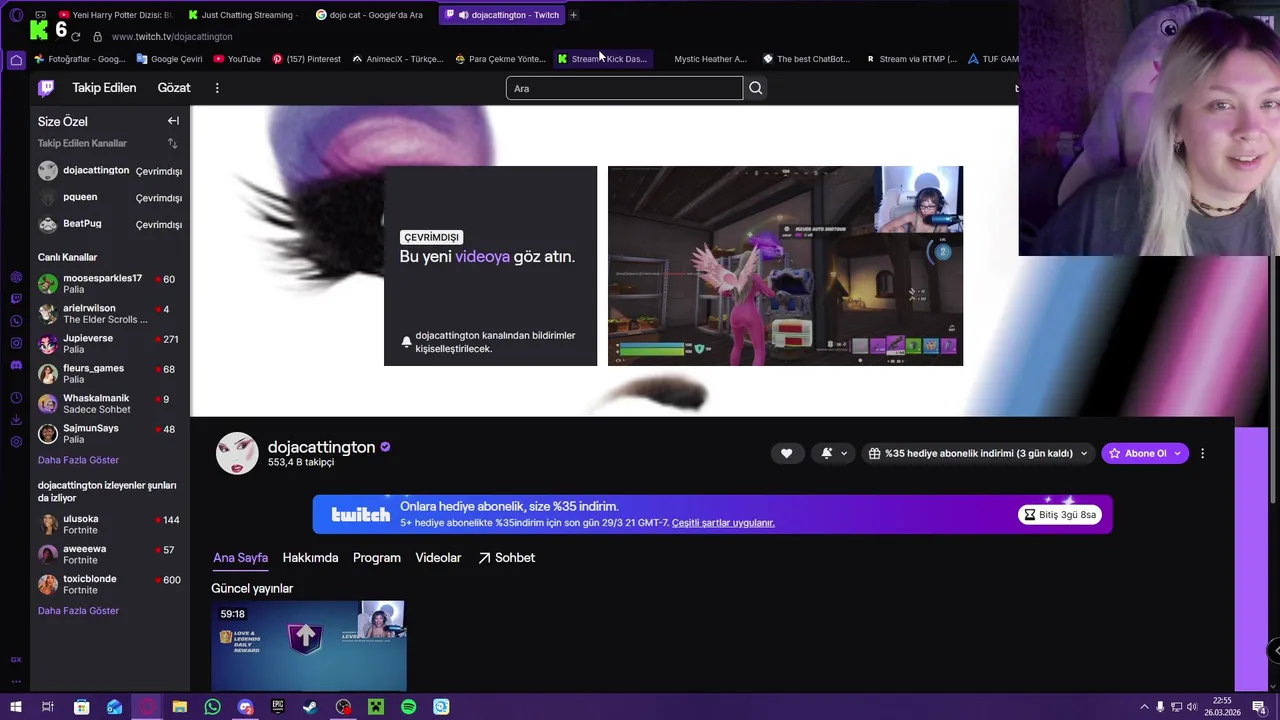Switch to the Ana Sayfa tab
The width and height of the screenshot is (1280, 720).
(240, 558)
